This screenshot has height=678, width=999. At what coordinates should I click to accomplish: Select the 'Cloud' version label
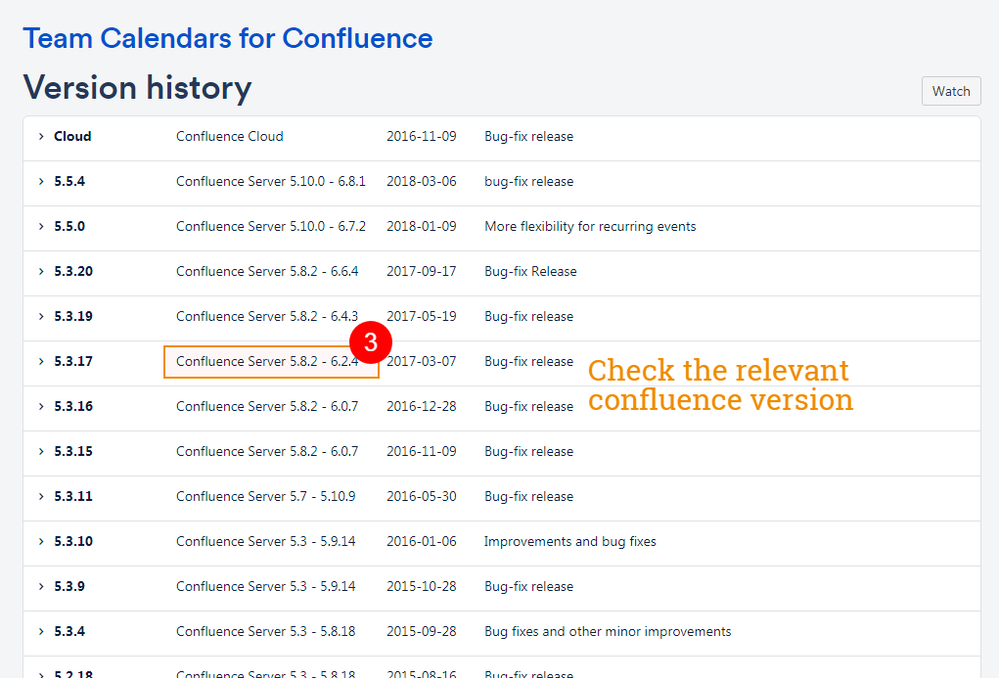coord(73,136)
